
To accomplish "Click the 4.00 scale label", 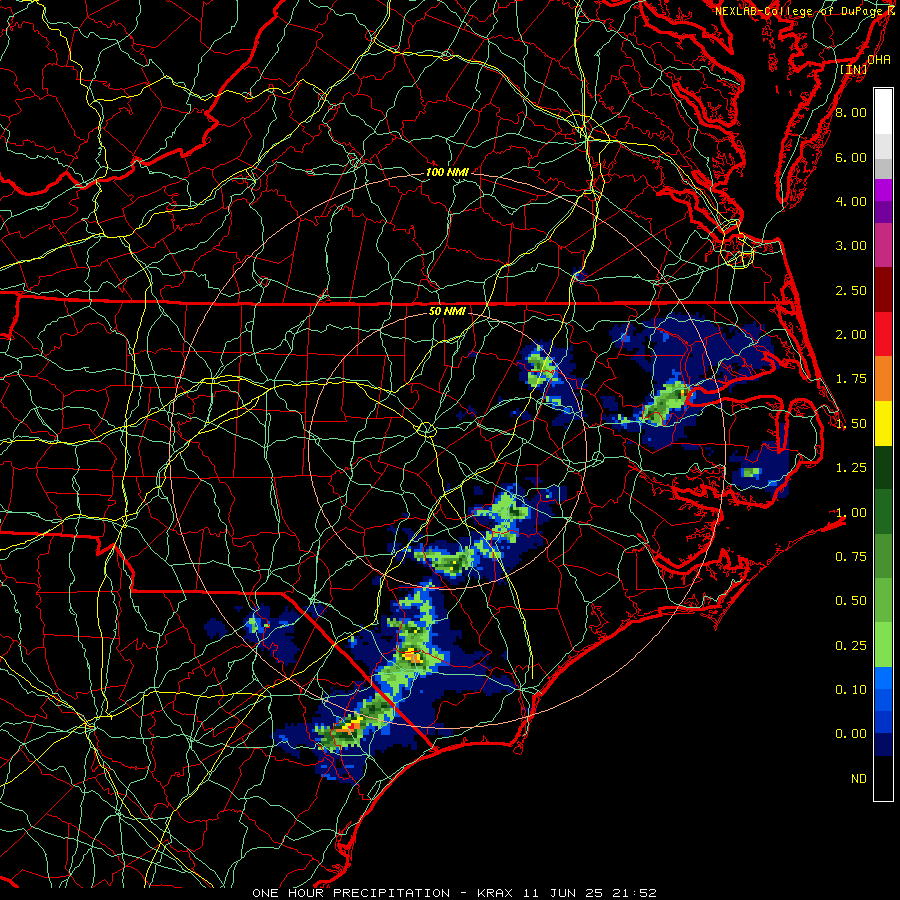I will [x=851, y=201].
